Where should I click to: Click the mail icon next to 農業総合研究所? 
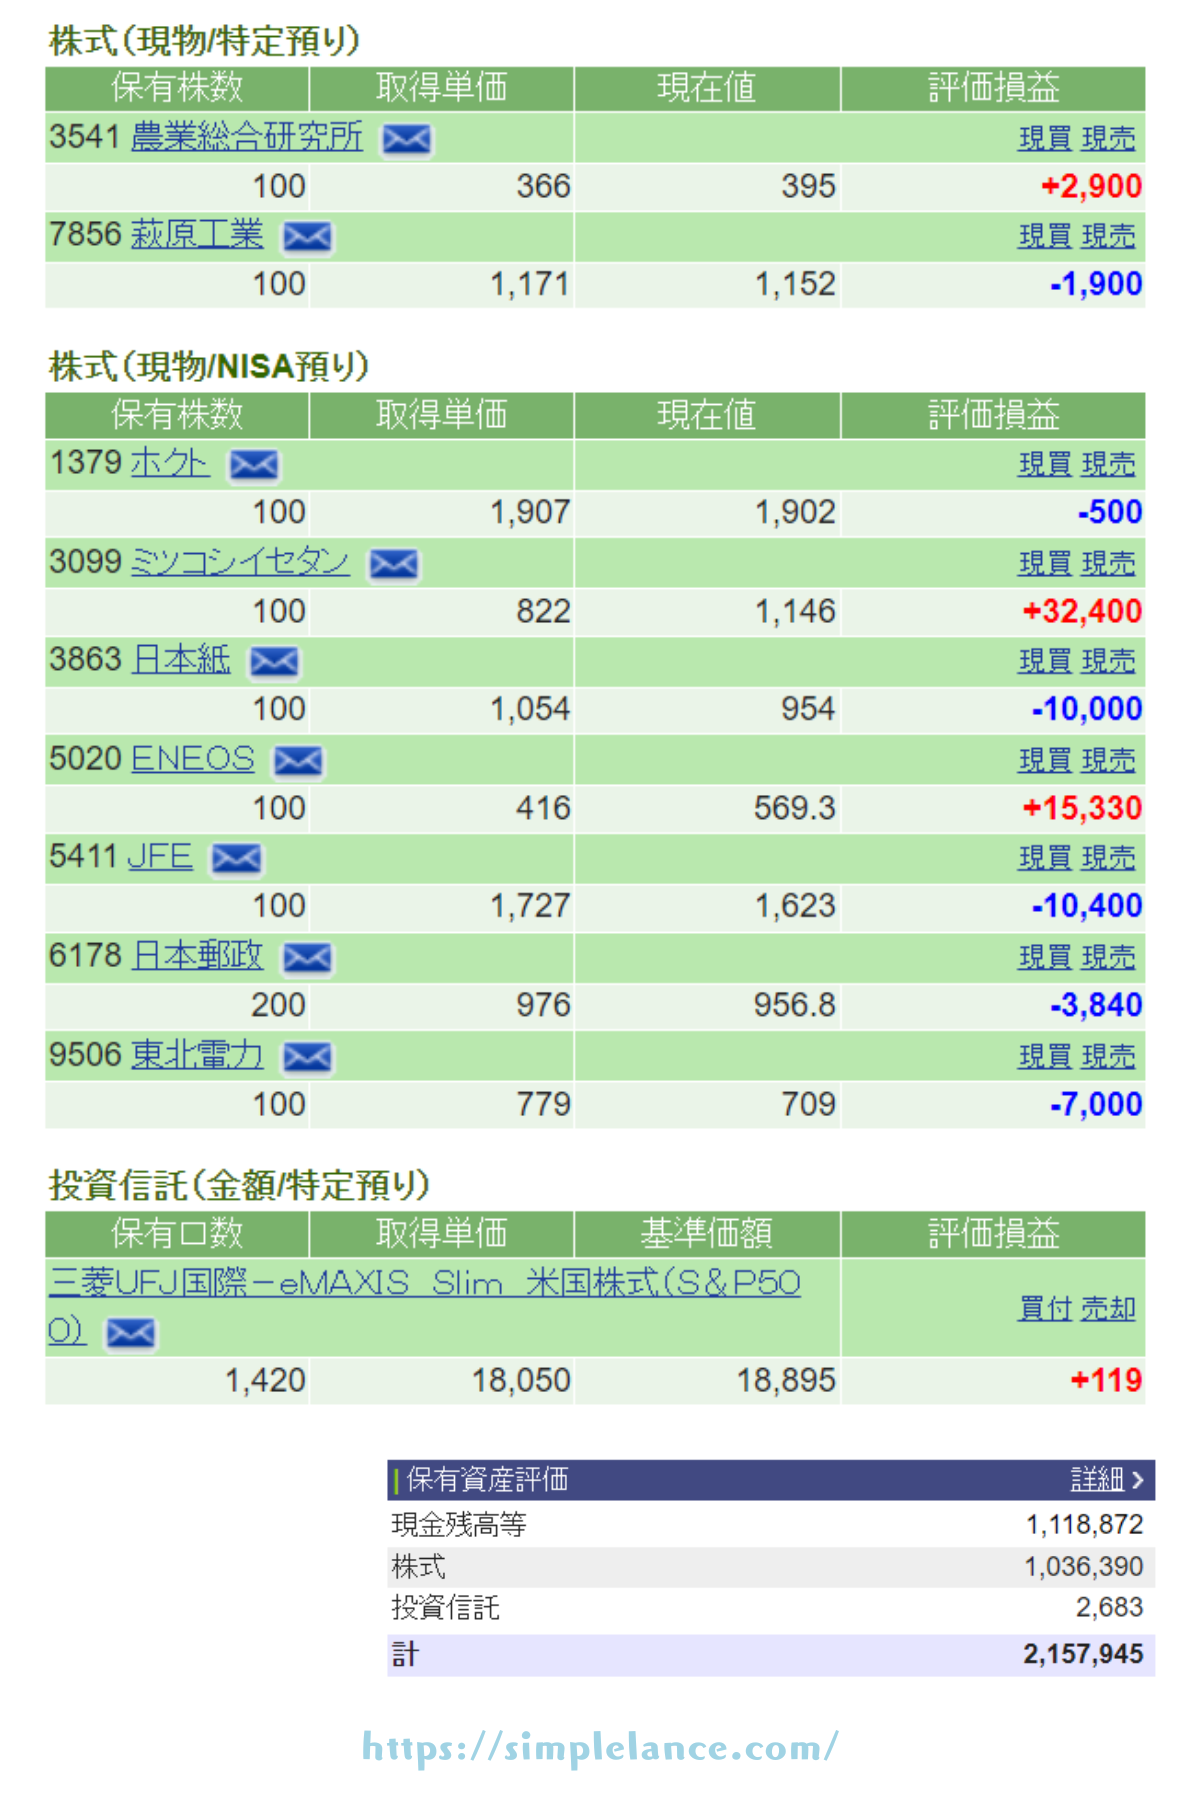point(406,139)
